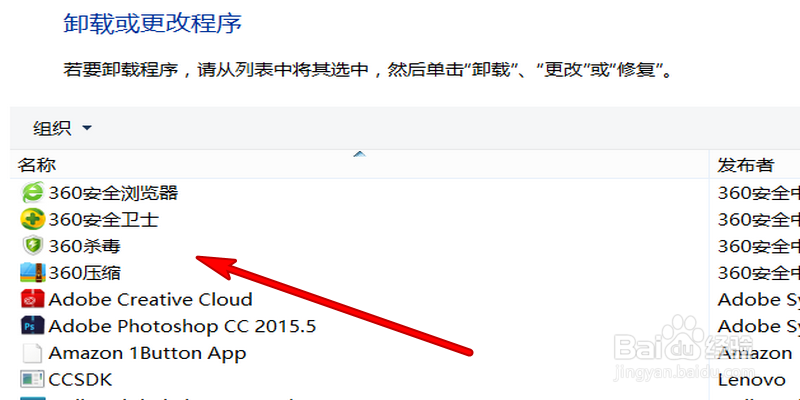Select Adobe Photoshop CC 2015.5 entry name
The width and height of the screenshot is (800, 400).
click(182, 326)
